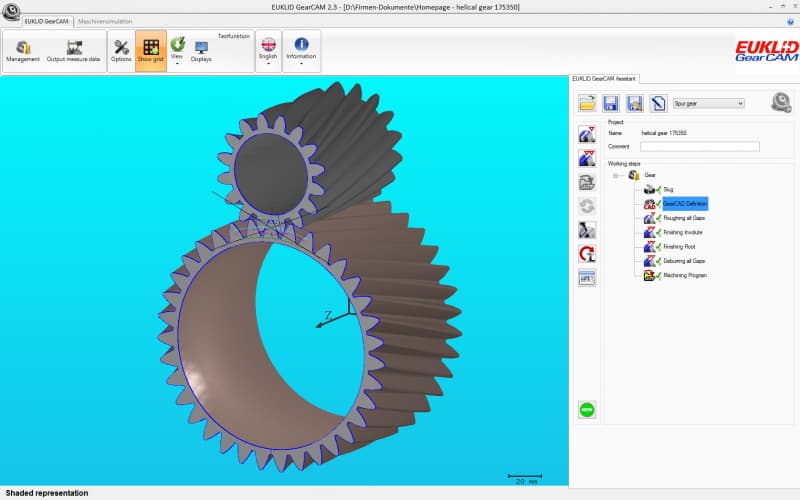Select the Finishing Involute step
This screenshot has width=800, height=500.
point(683,232)
